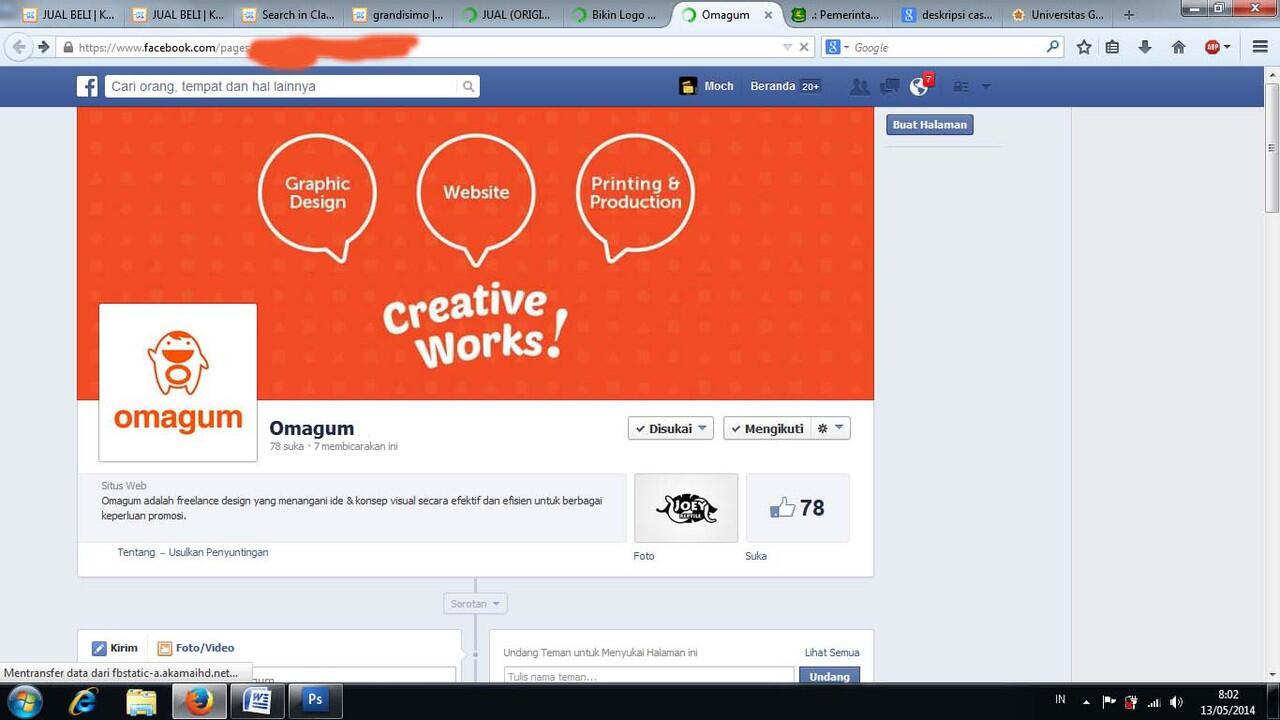This screenshot has height=720, width=1280.
Task: Click the Undang button
Action: (x=829, y=676)
